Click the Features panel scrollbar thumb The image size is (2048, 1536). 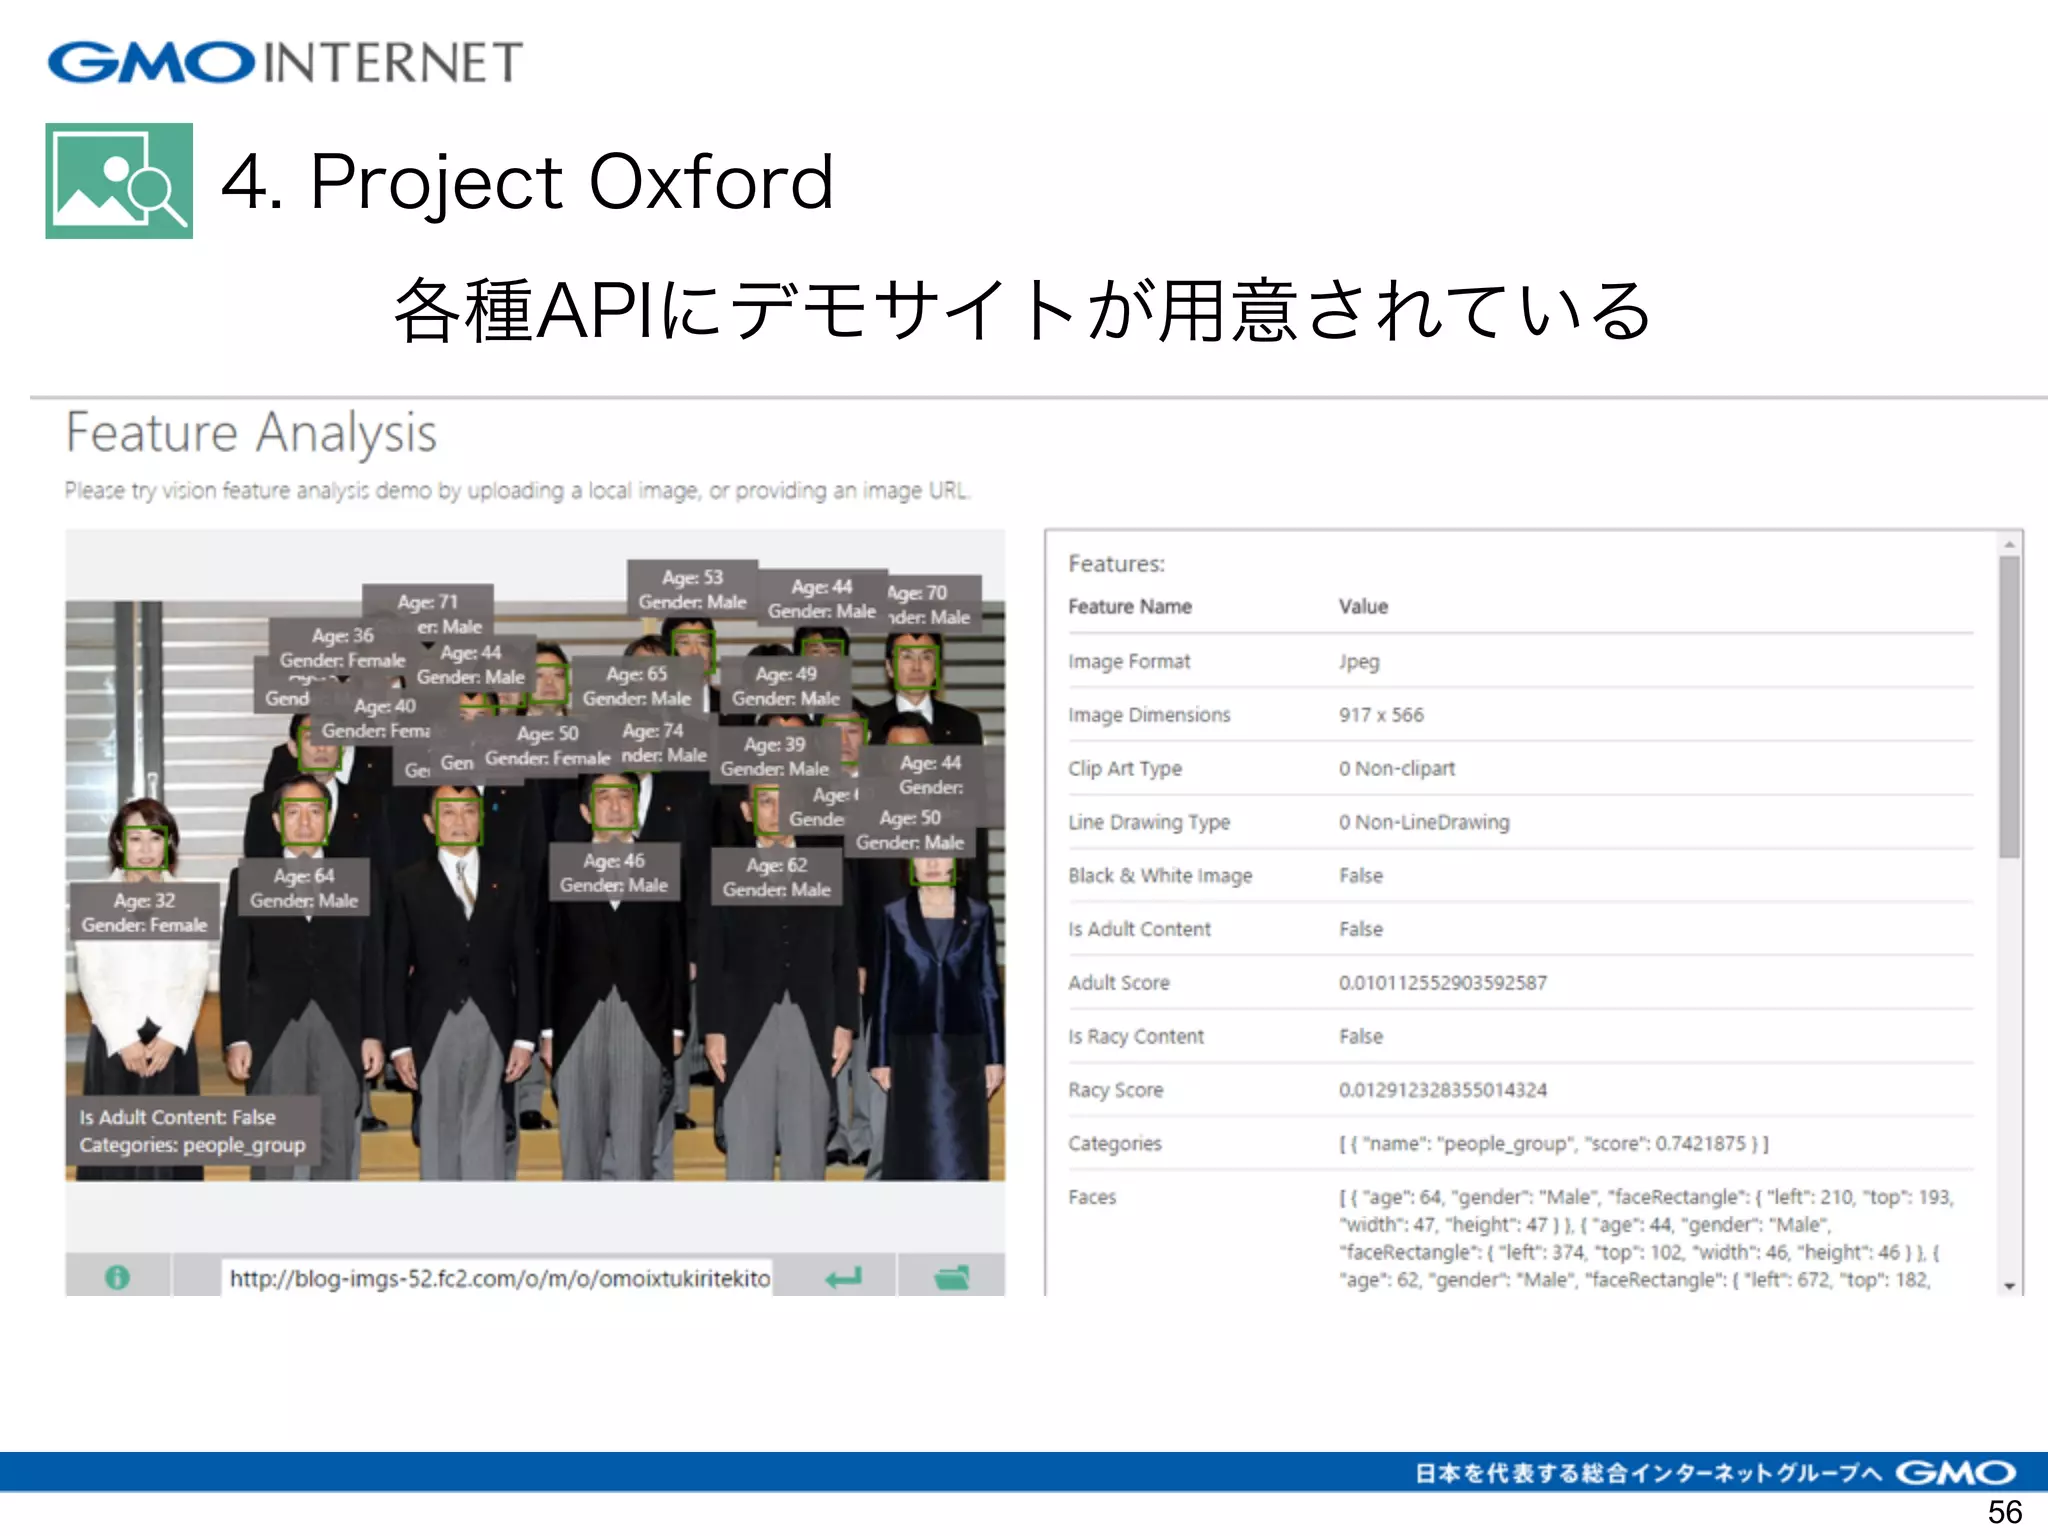(x=2009, y=706)
